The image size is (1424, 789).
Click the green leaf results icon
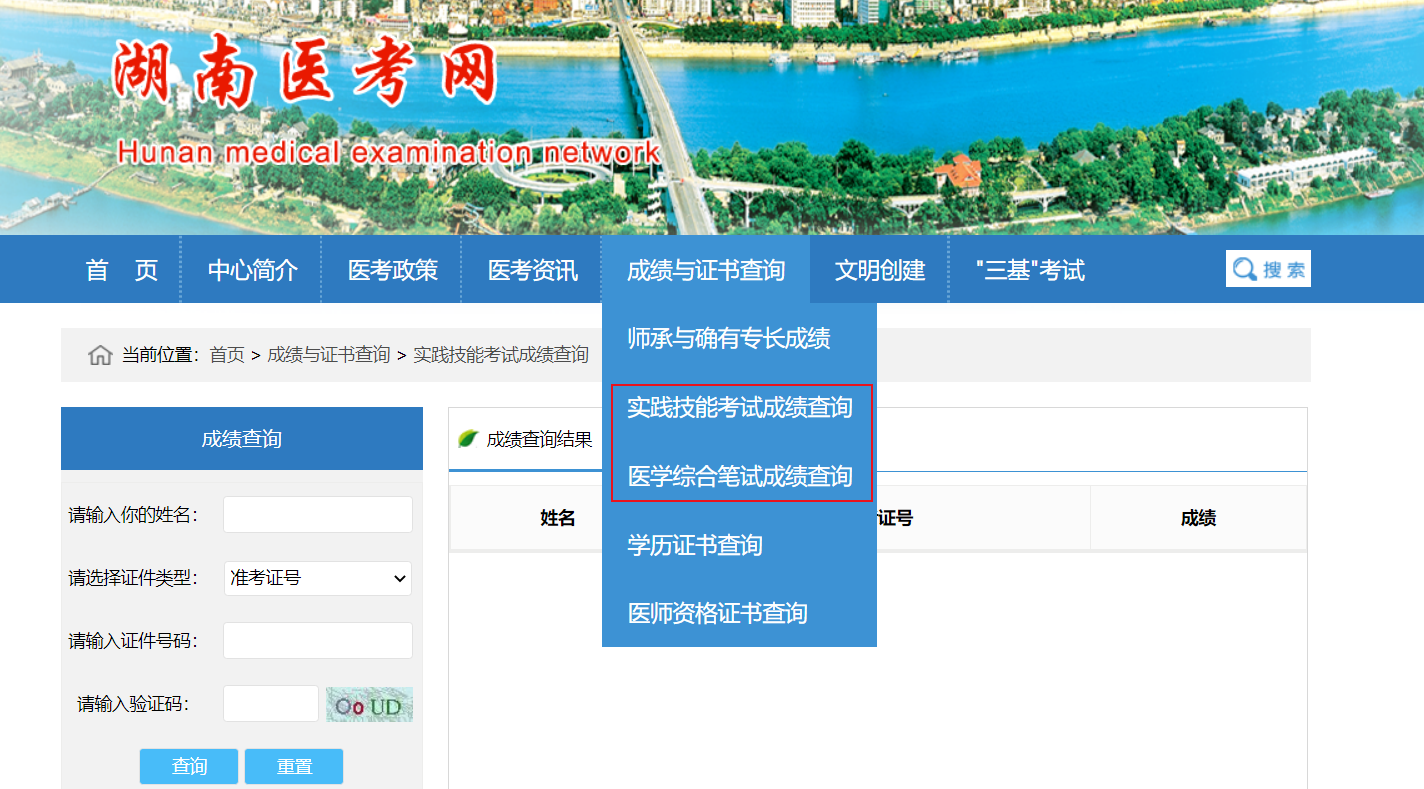pyautogui.click(x=467, y=439)
